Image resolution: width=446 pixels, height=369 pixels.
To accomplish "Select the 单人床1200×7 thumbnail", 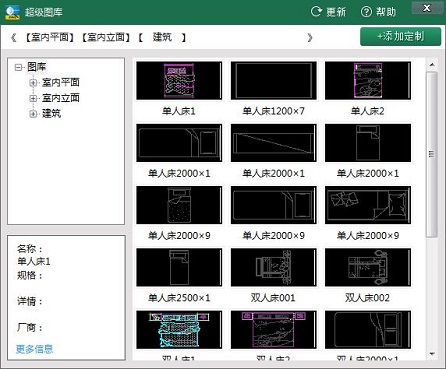I will click(x=274, y=80).
